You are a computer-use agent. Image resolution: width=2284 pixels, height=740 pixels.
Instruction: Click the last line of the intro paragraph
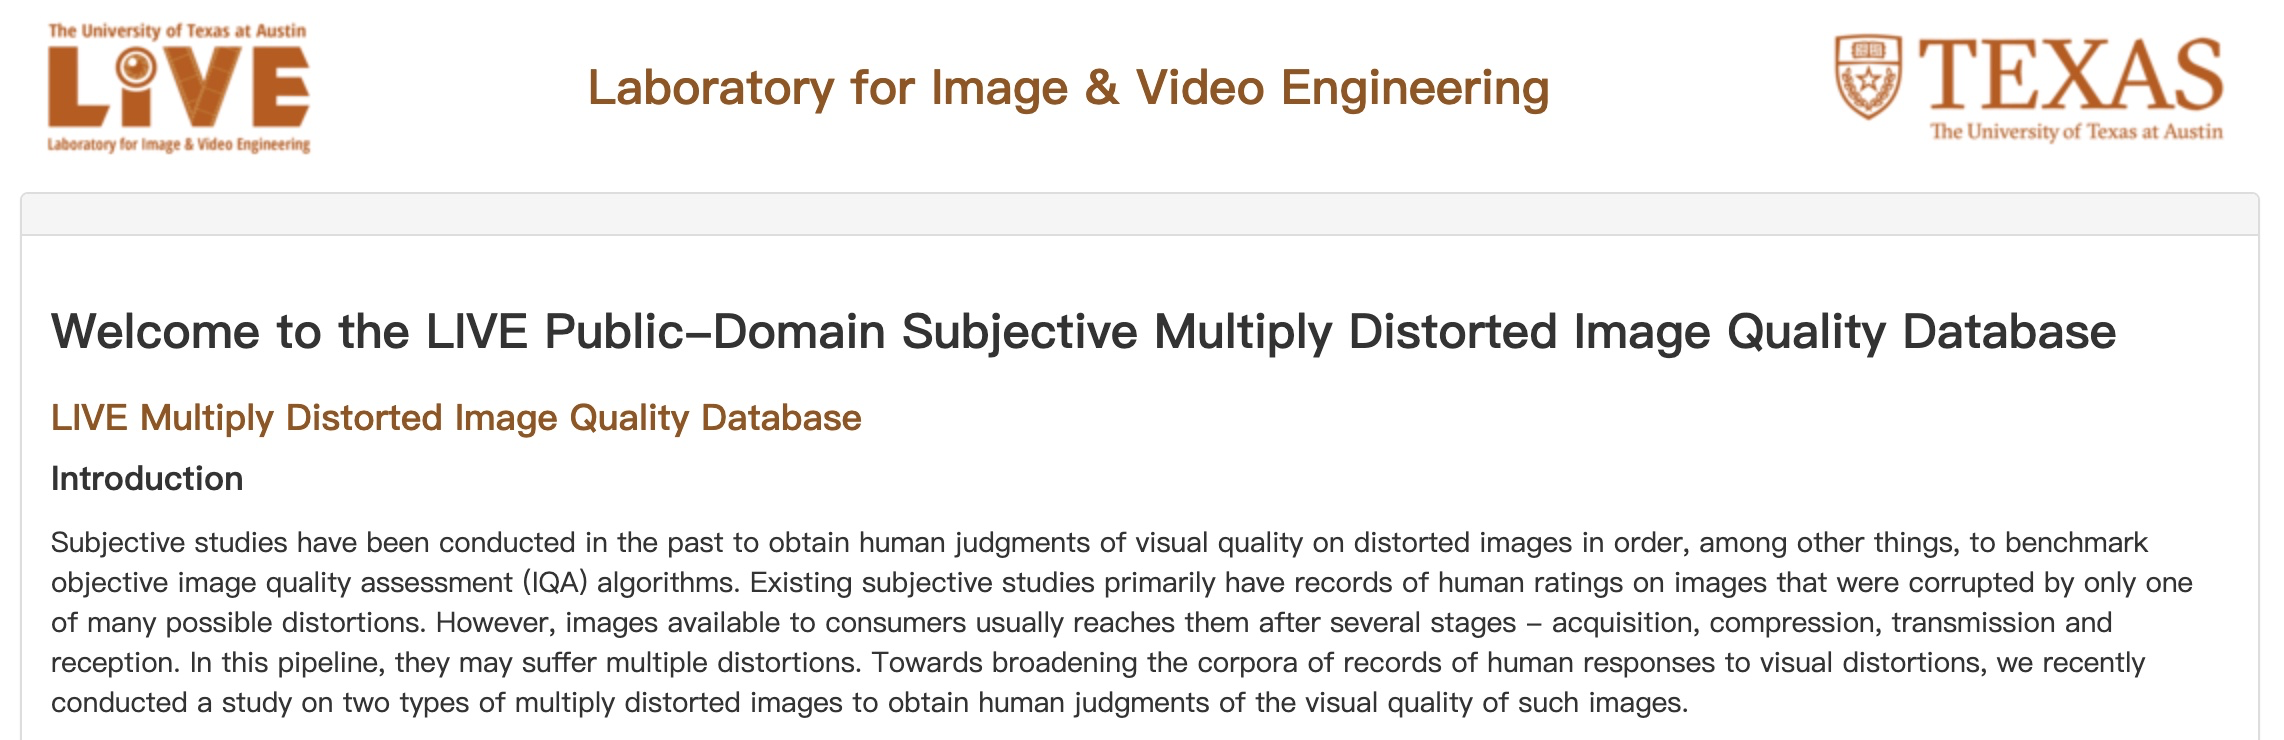click(868, 703)
